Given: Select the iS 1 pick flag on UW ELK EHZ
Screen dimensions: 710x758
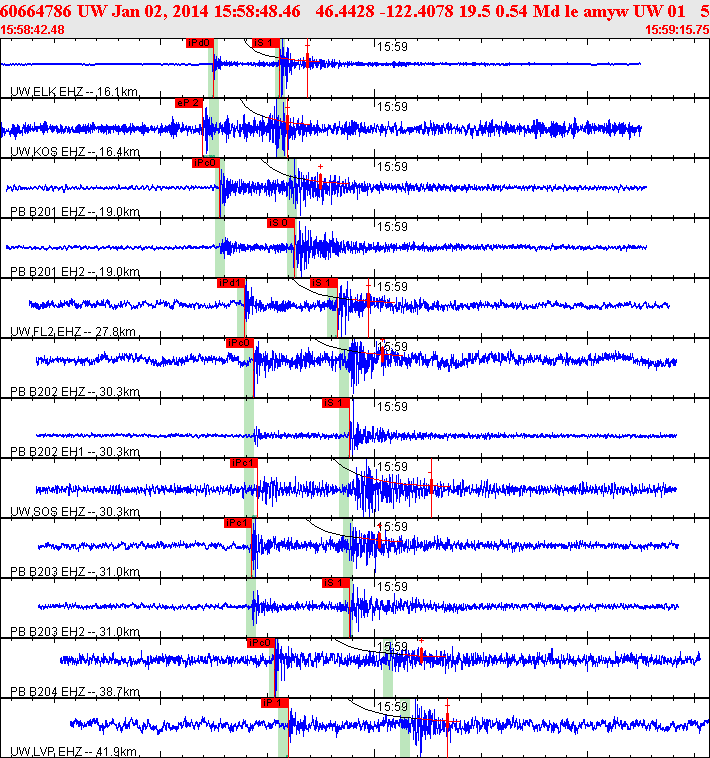Looking at the screenshot, I should click(x=265, y=43).
